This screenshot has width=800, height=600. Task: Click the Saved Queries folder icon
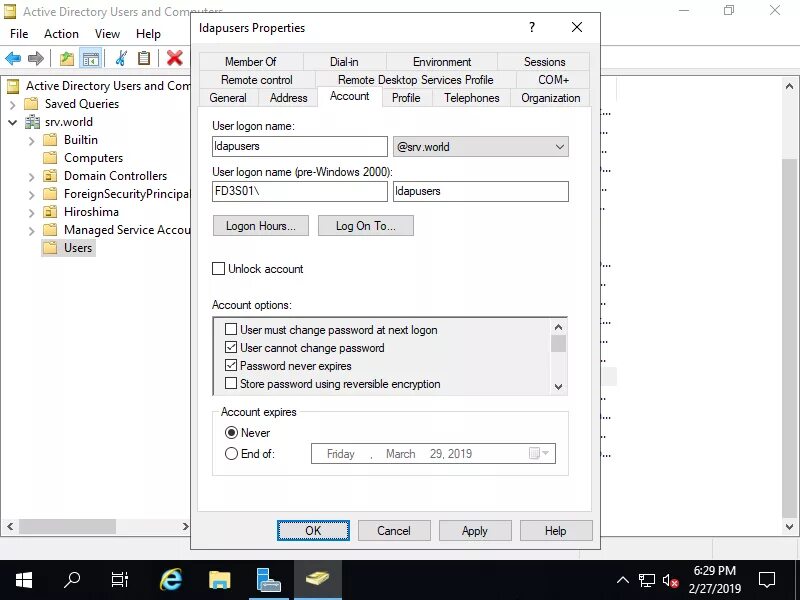click(32, 104)
